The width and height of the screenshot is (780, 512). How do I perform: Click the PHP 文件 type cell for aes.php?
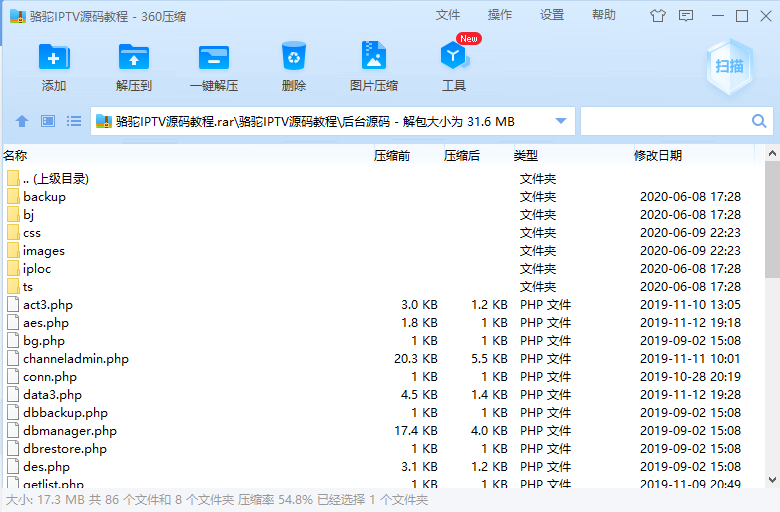(x=546, y=322)
